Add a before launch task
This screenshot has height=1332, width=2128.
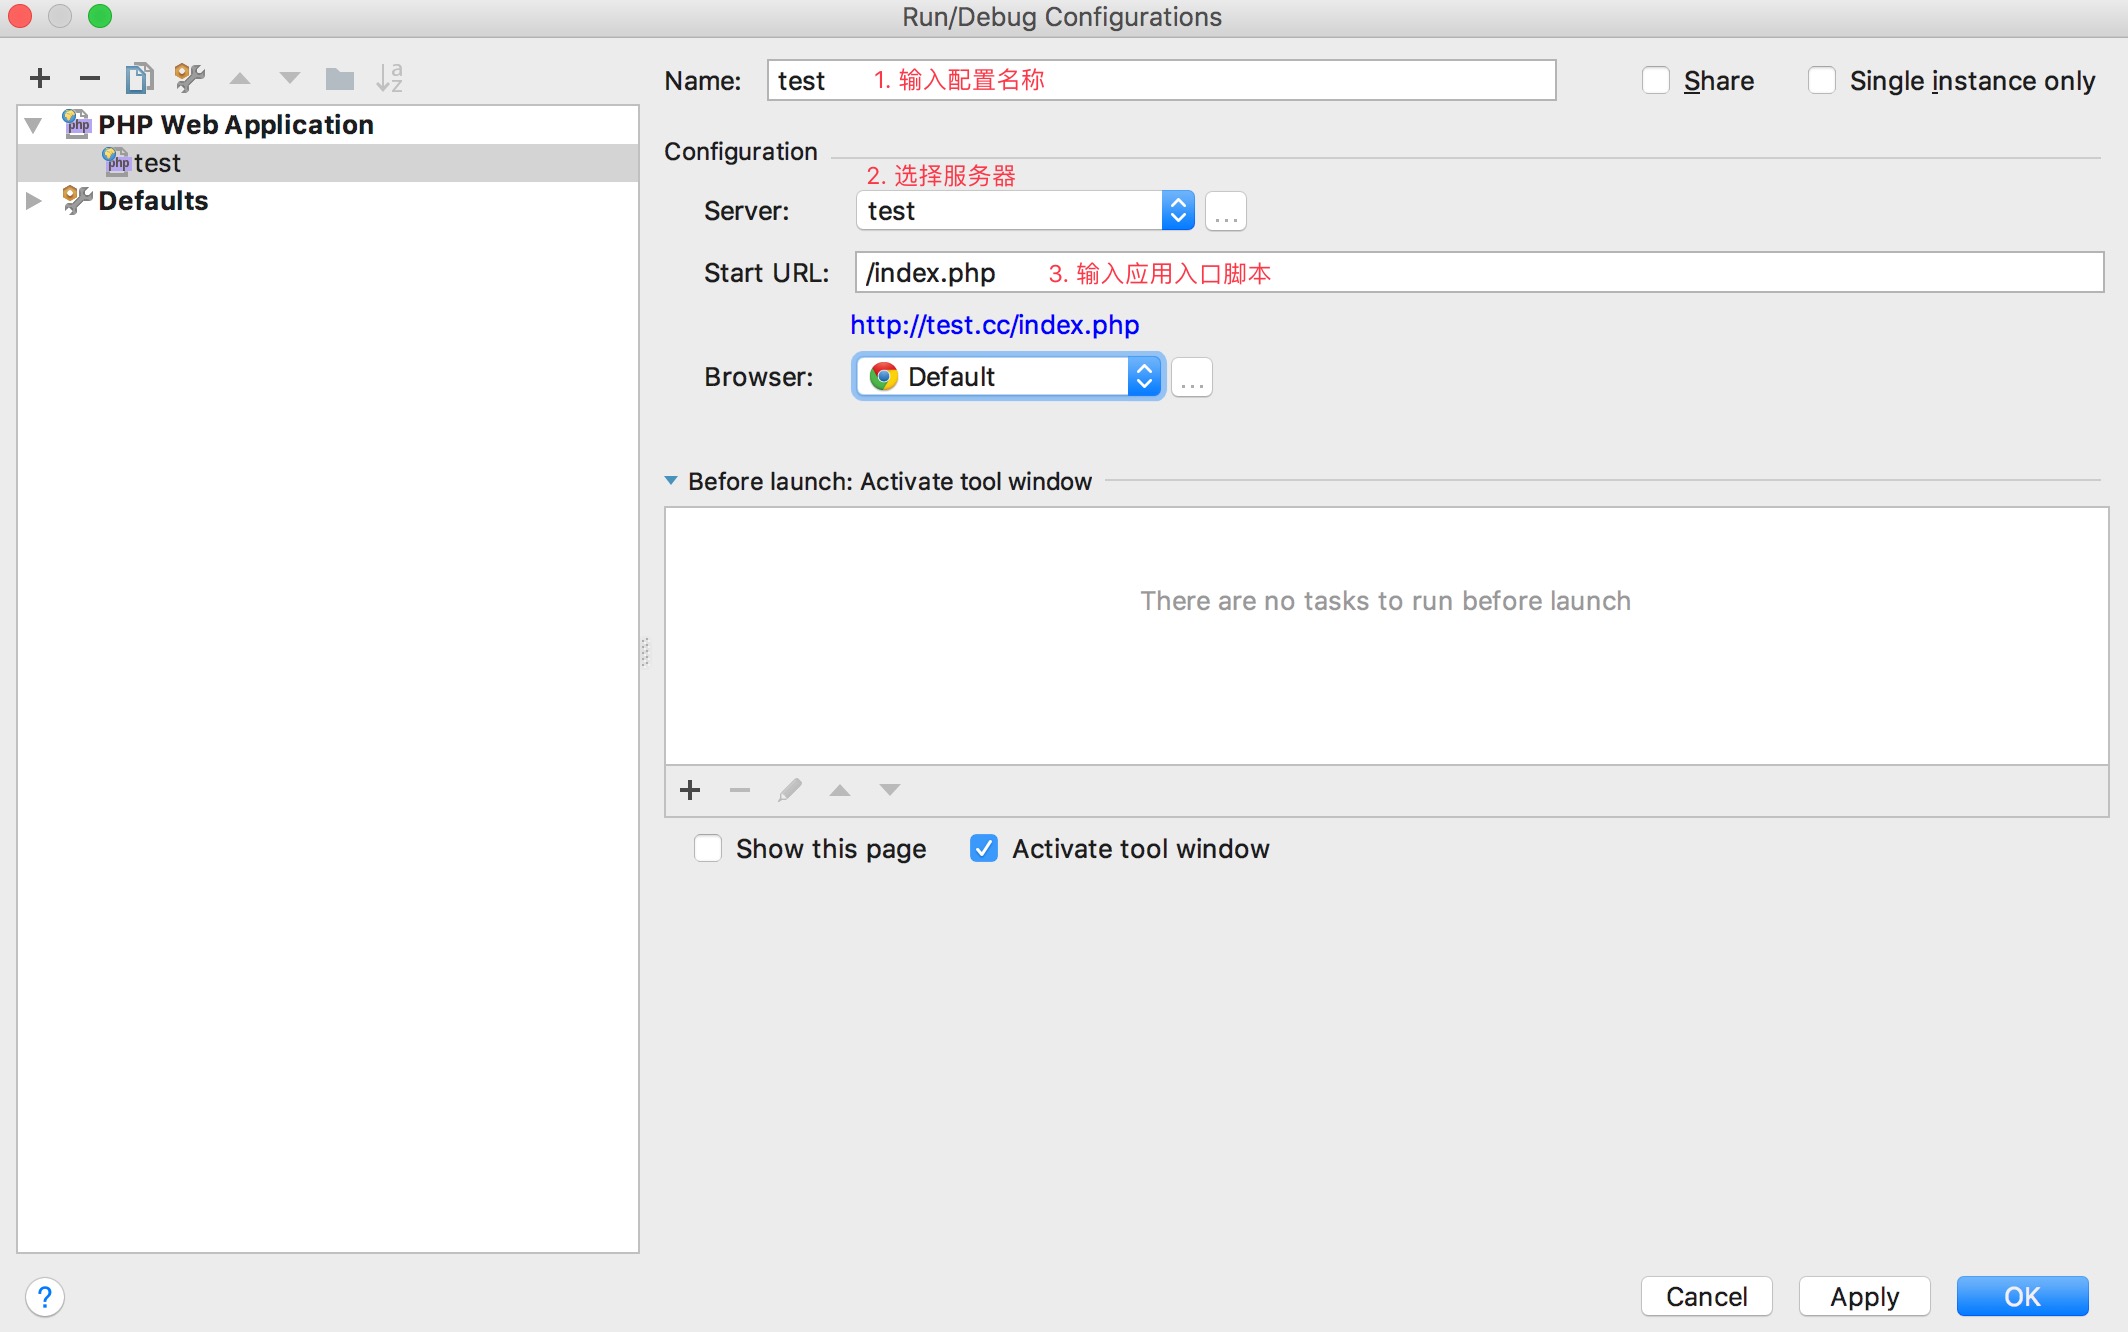click(x=690, y=791)
